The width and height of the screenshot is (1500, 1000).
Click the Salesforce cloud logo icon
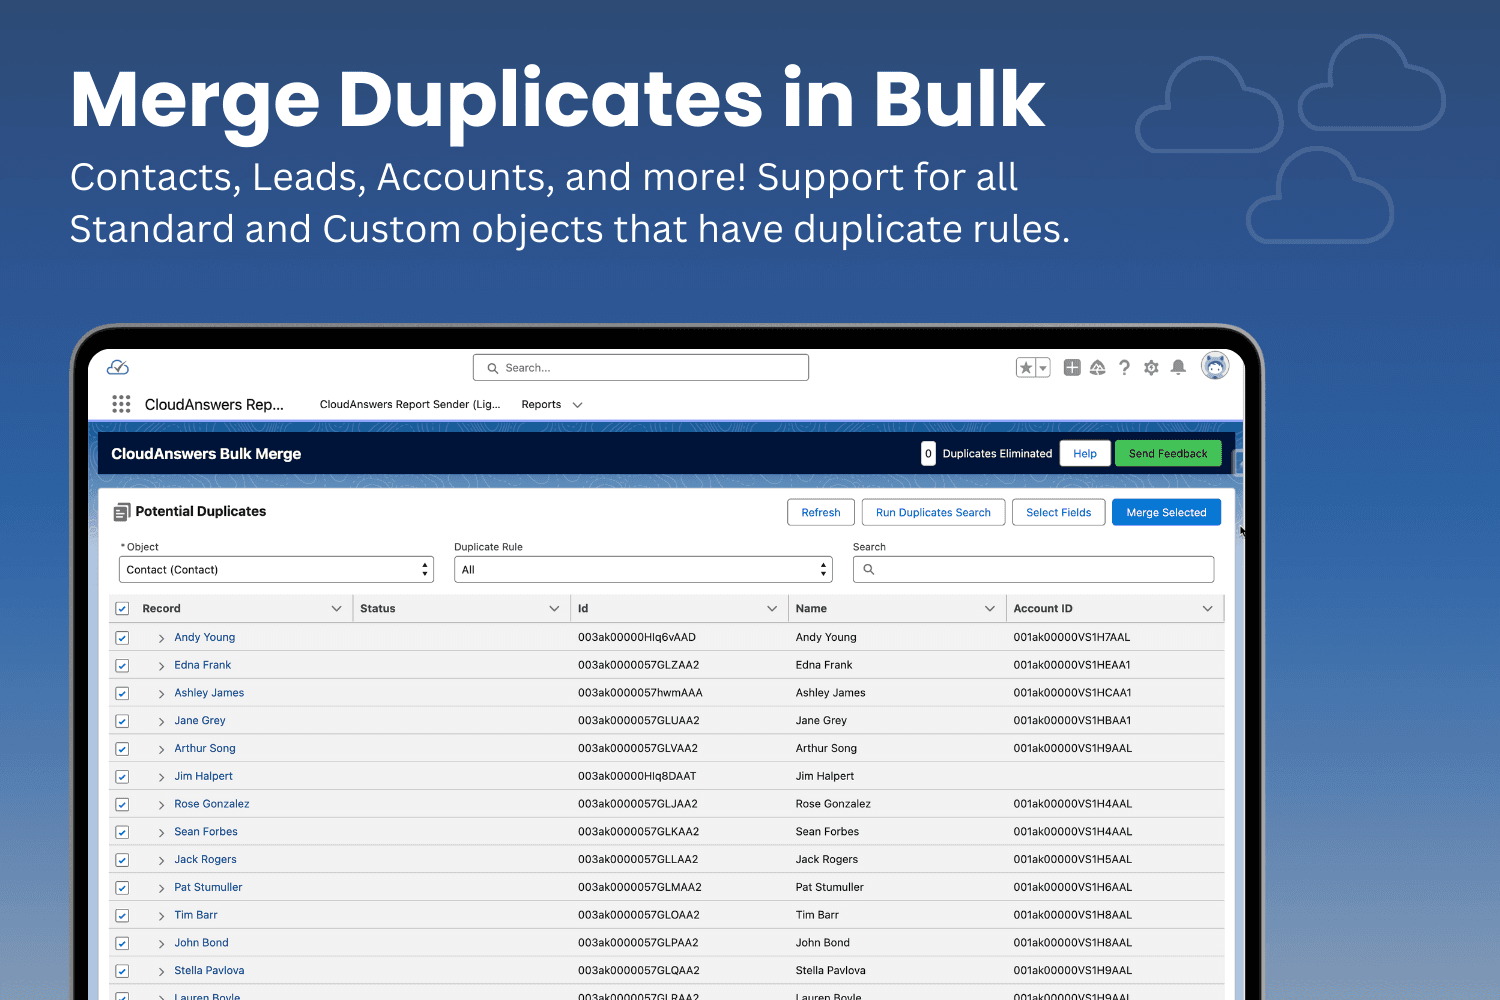click(x=118, y=367)
